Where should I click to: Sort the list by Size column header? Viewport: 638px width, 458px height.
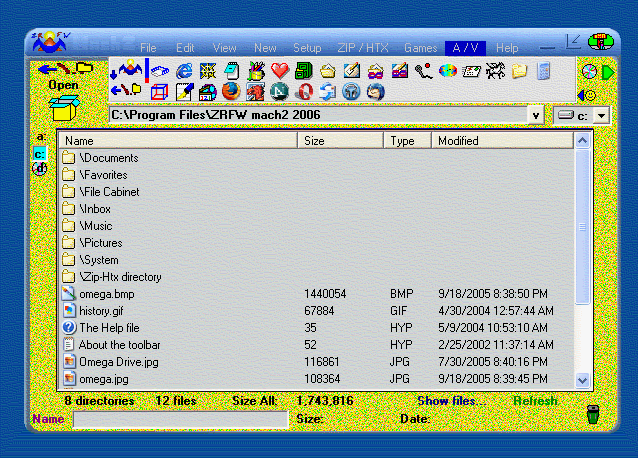pyautogui.click(x=340, y=141)
